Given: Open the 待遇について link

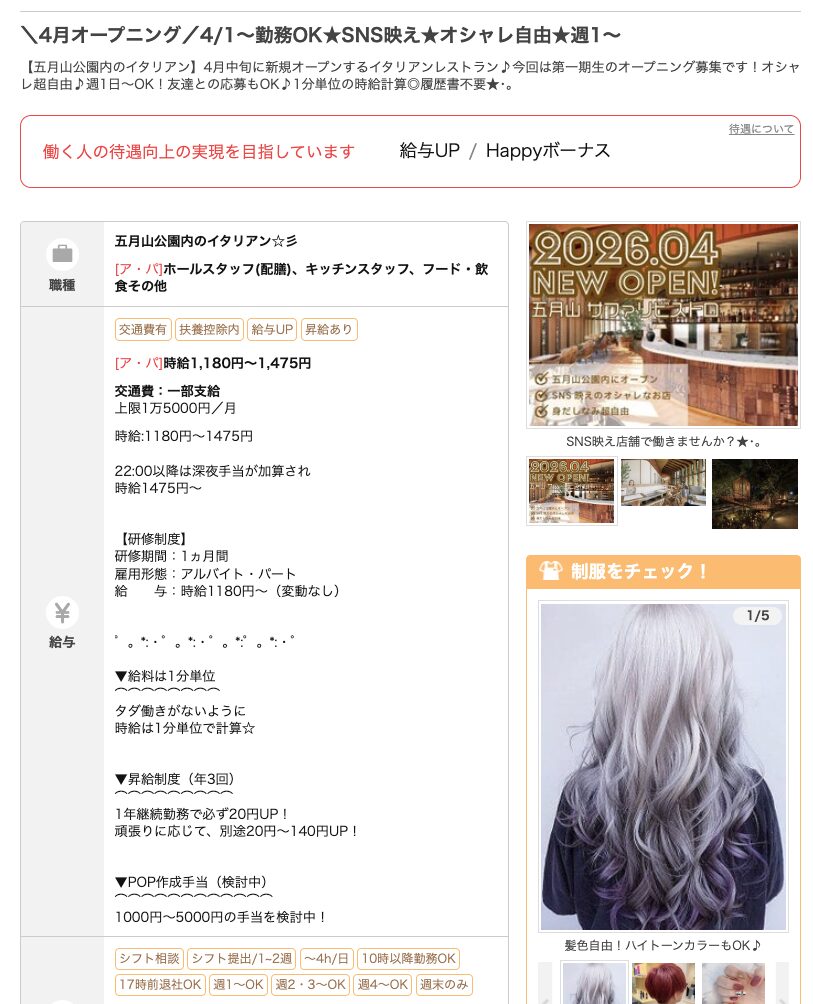Looking at the screenshot, I should [761, 129].
